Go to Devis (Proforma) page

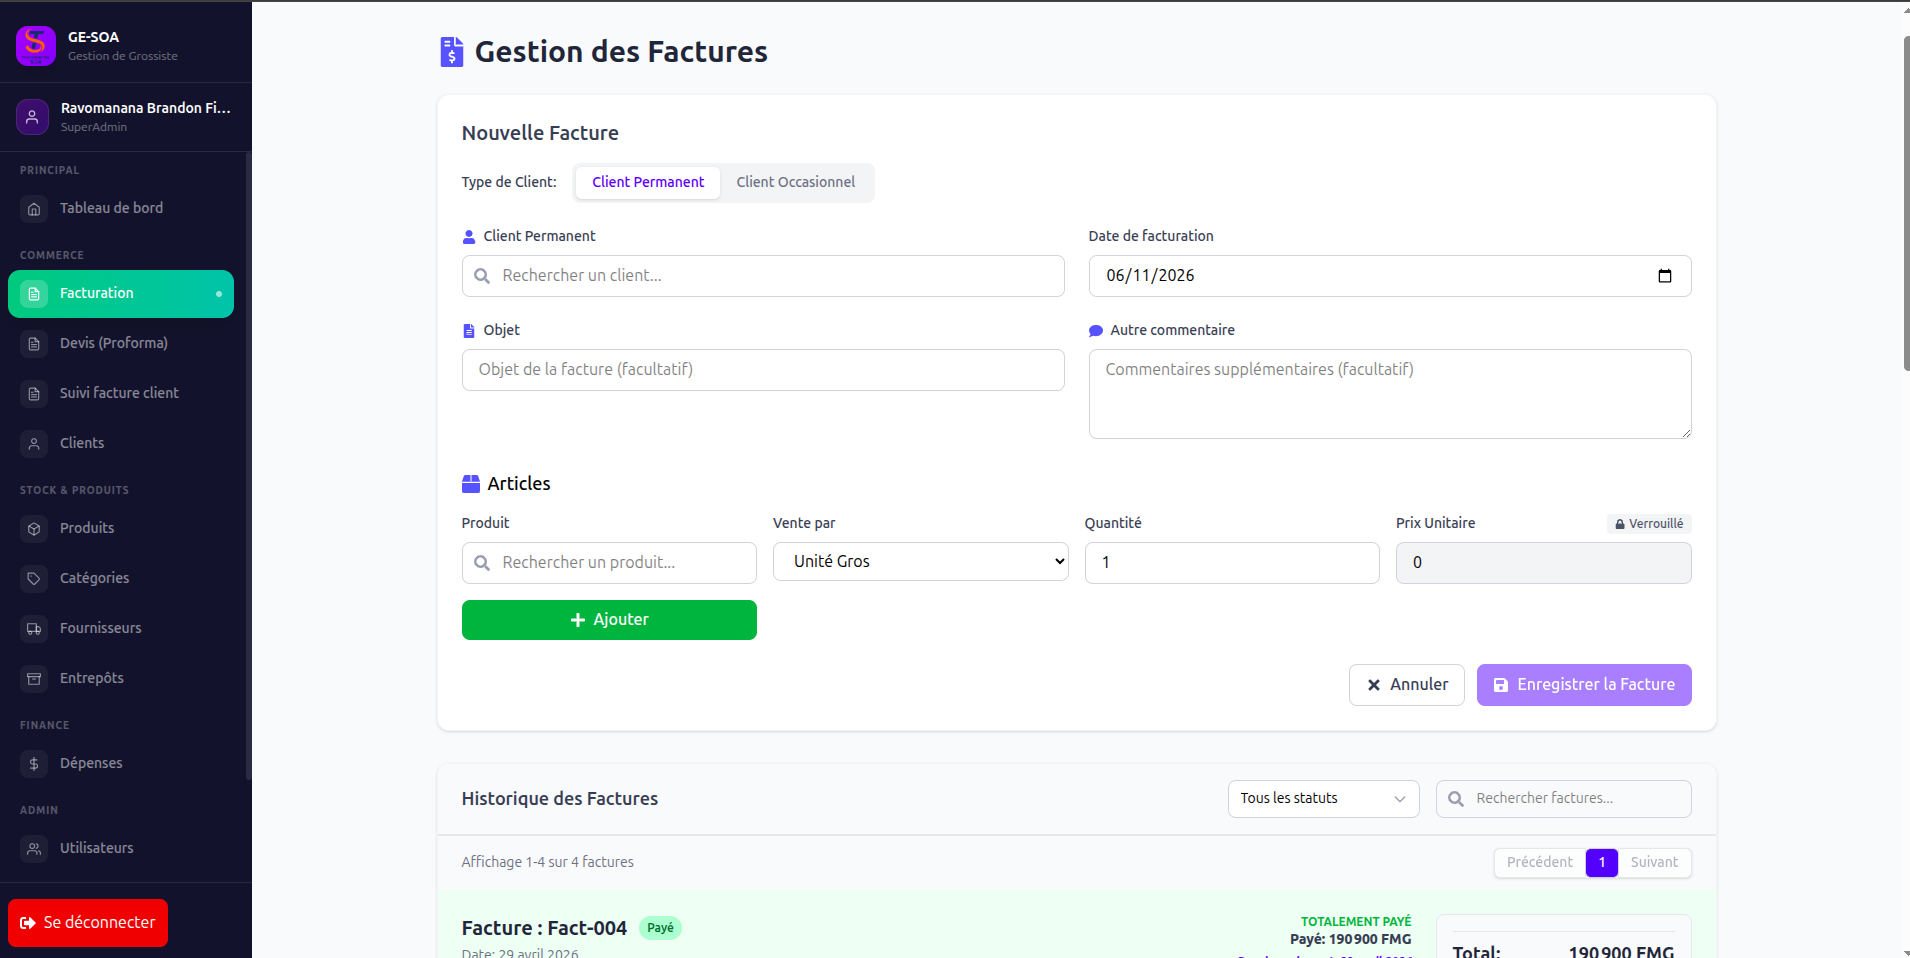click(x=121, y=344)
